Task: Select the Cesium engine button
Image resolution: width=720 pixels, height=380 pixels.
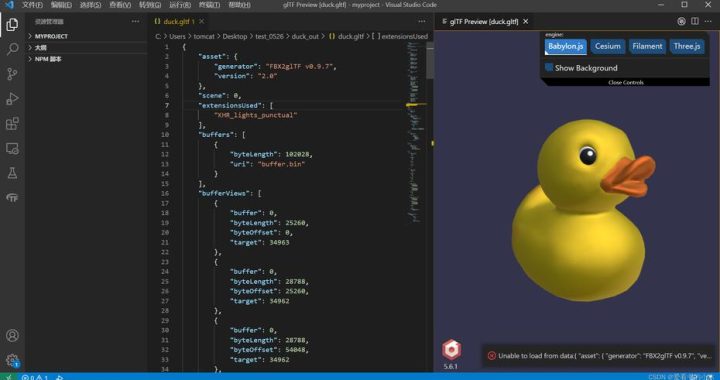Action: tap(608, 46)
